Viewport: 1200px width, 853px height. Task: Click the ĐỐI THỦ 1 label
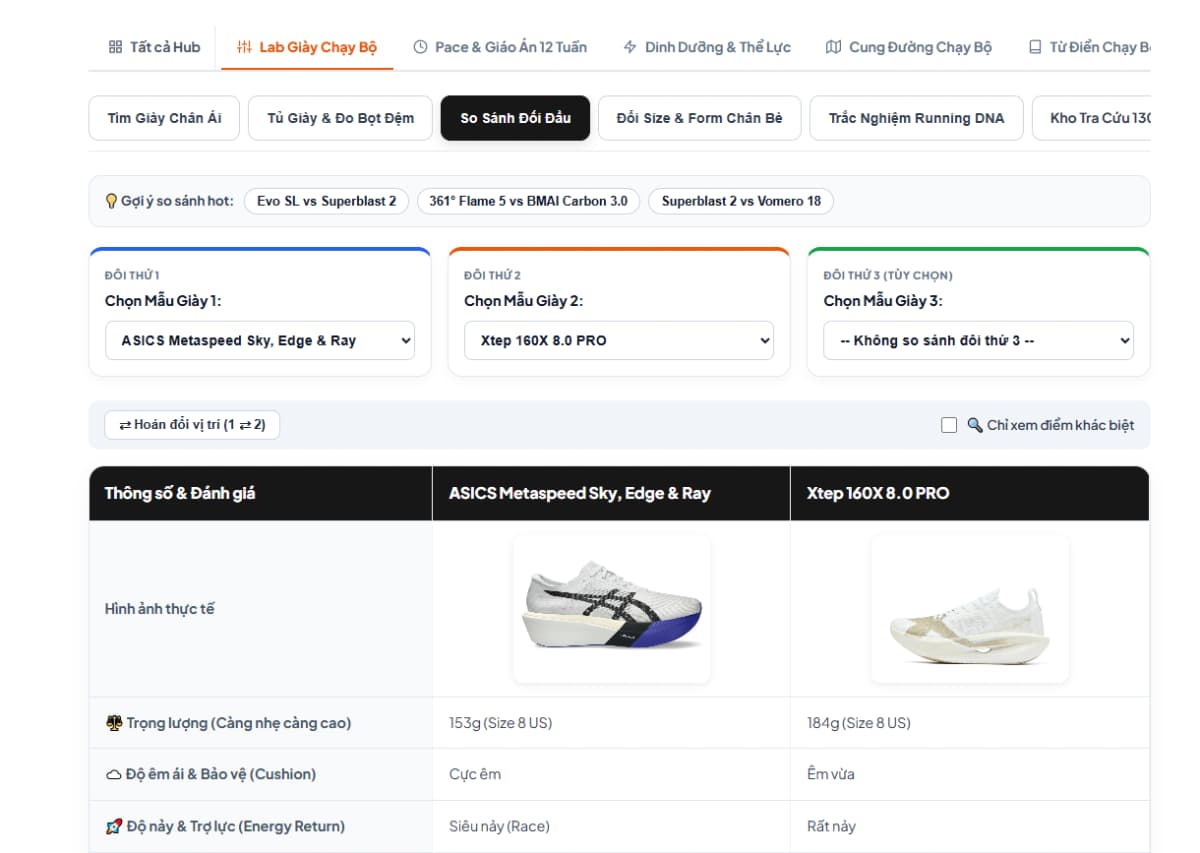tap(132, 275)
